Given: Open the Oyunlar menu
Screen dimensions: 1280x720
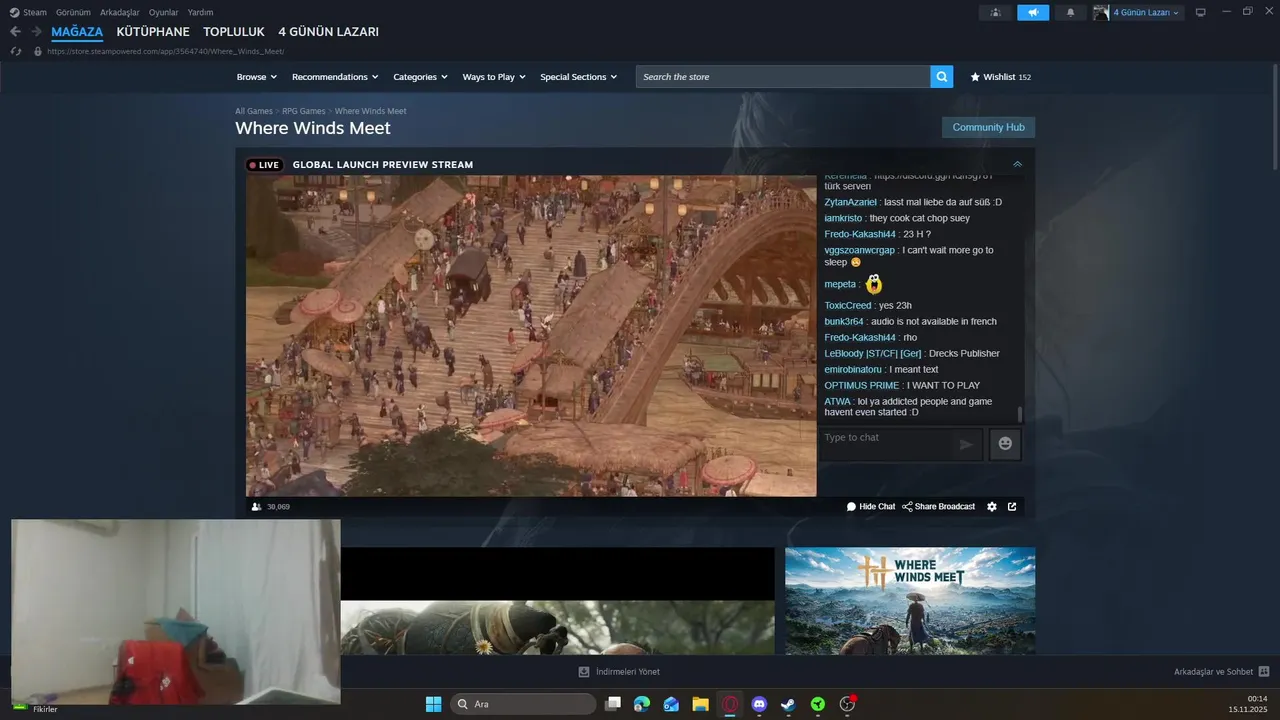Looking at the screenshot, I should click(164, 12).
